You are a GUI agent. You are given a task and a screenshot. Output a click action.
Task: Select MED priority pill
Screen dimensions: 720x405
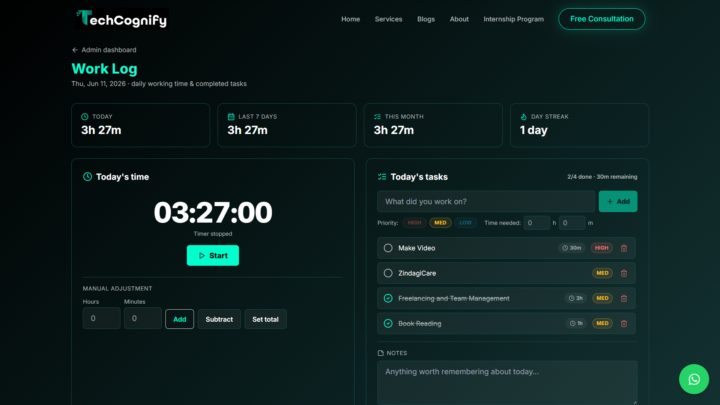click(x=440, y=223)
